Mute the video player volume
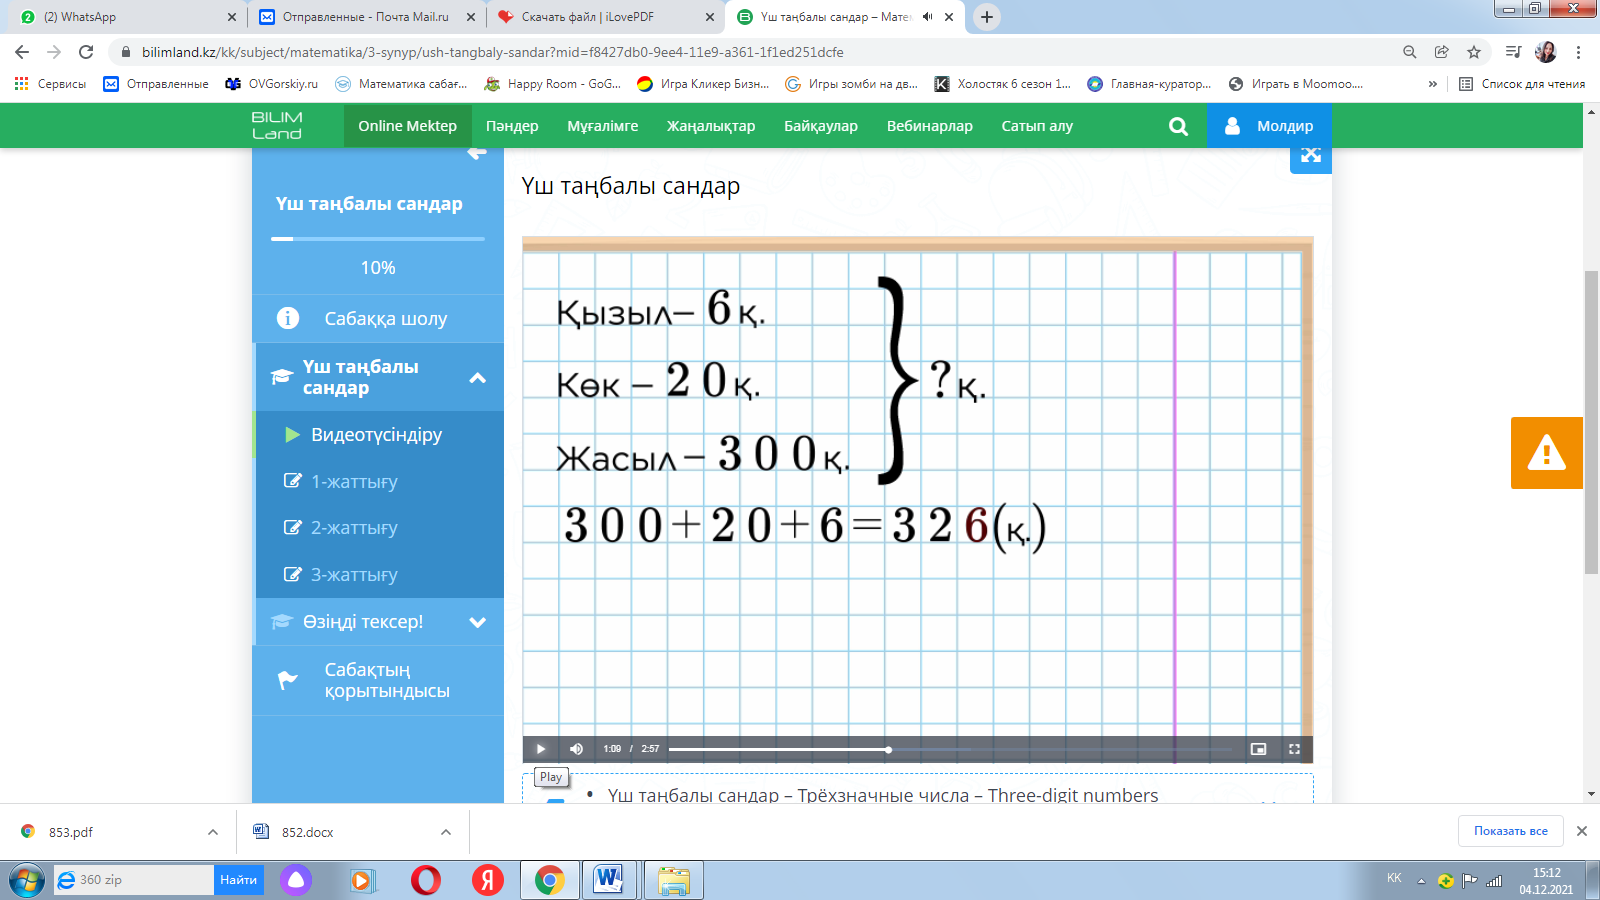The image size is (1600, 900). [x=576, y=749]
